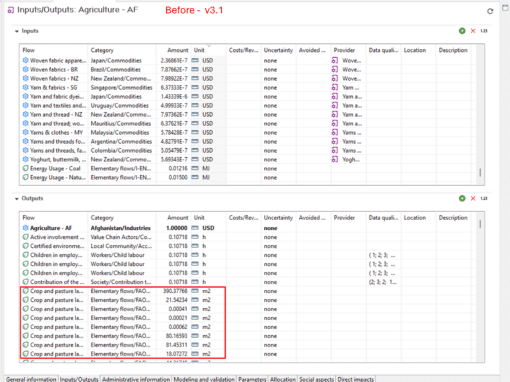This screenshot has width=510, height=382.
Task: Select Society/Contribution t... category cell
Action: pyautogui.click(x=121, y=282)
